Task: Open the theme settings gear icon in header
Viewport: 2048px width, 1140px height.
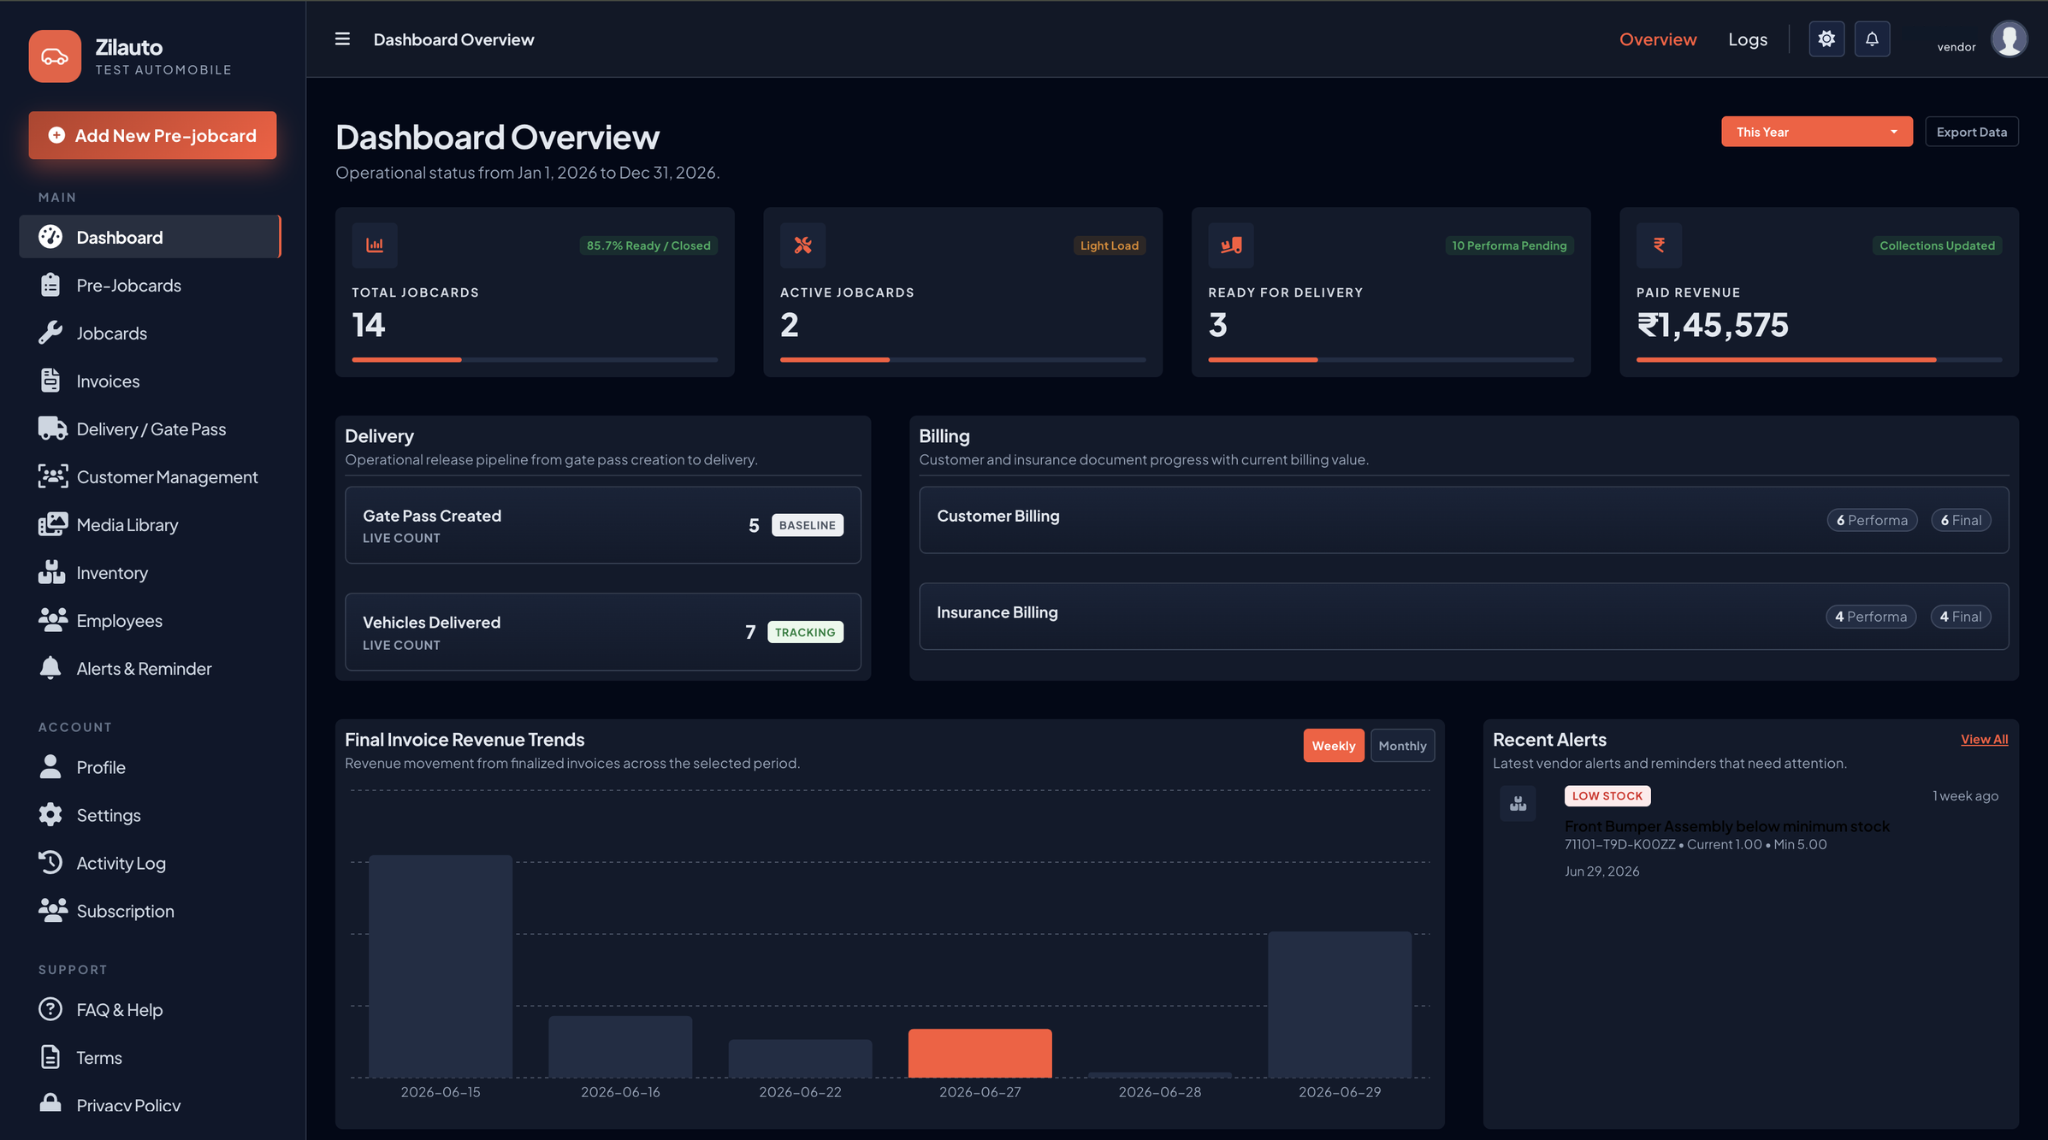Action: (x=1826, y=39)
